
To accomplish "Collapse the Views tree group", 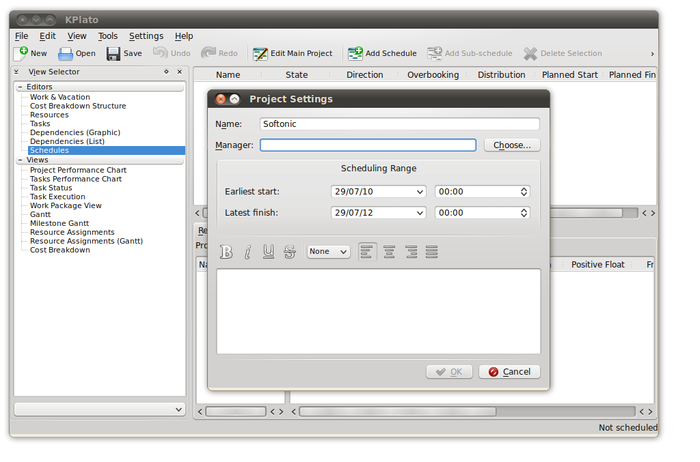I will [20, 160].
